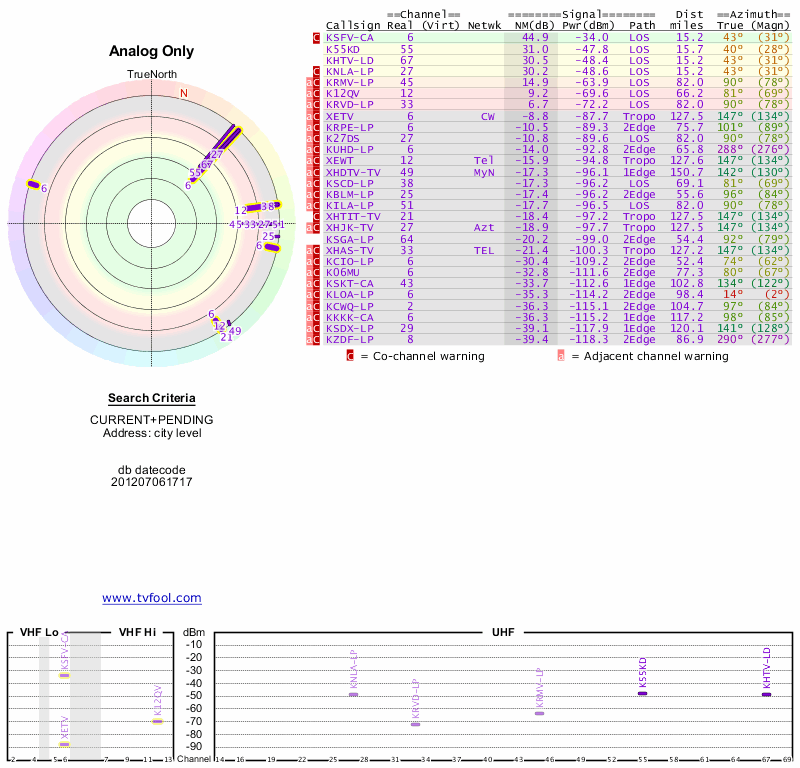800x768 pixels.
Task: Click the NM(dB) column header
Action: click(535, 26)
